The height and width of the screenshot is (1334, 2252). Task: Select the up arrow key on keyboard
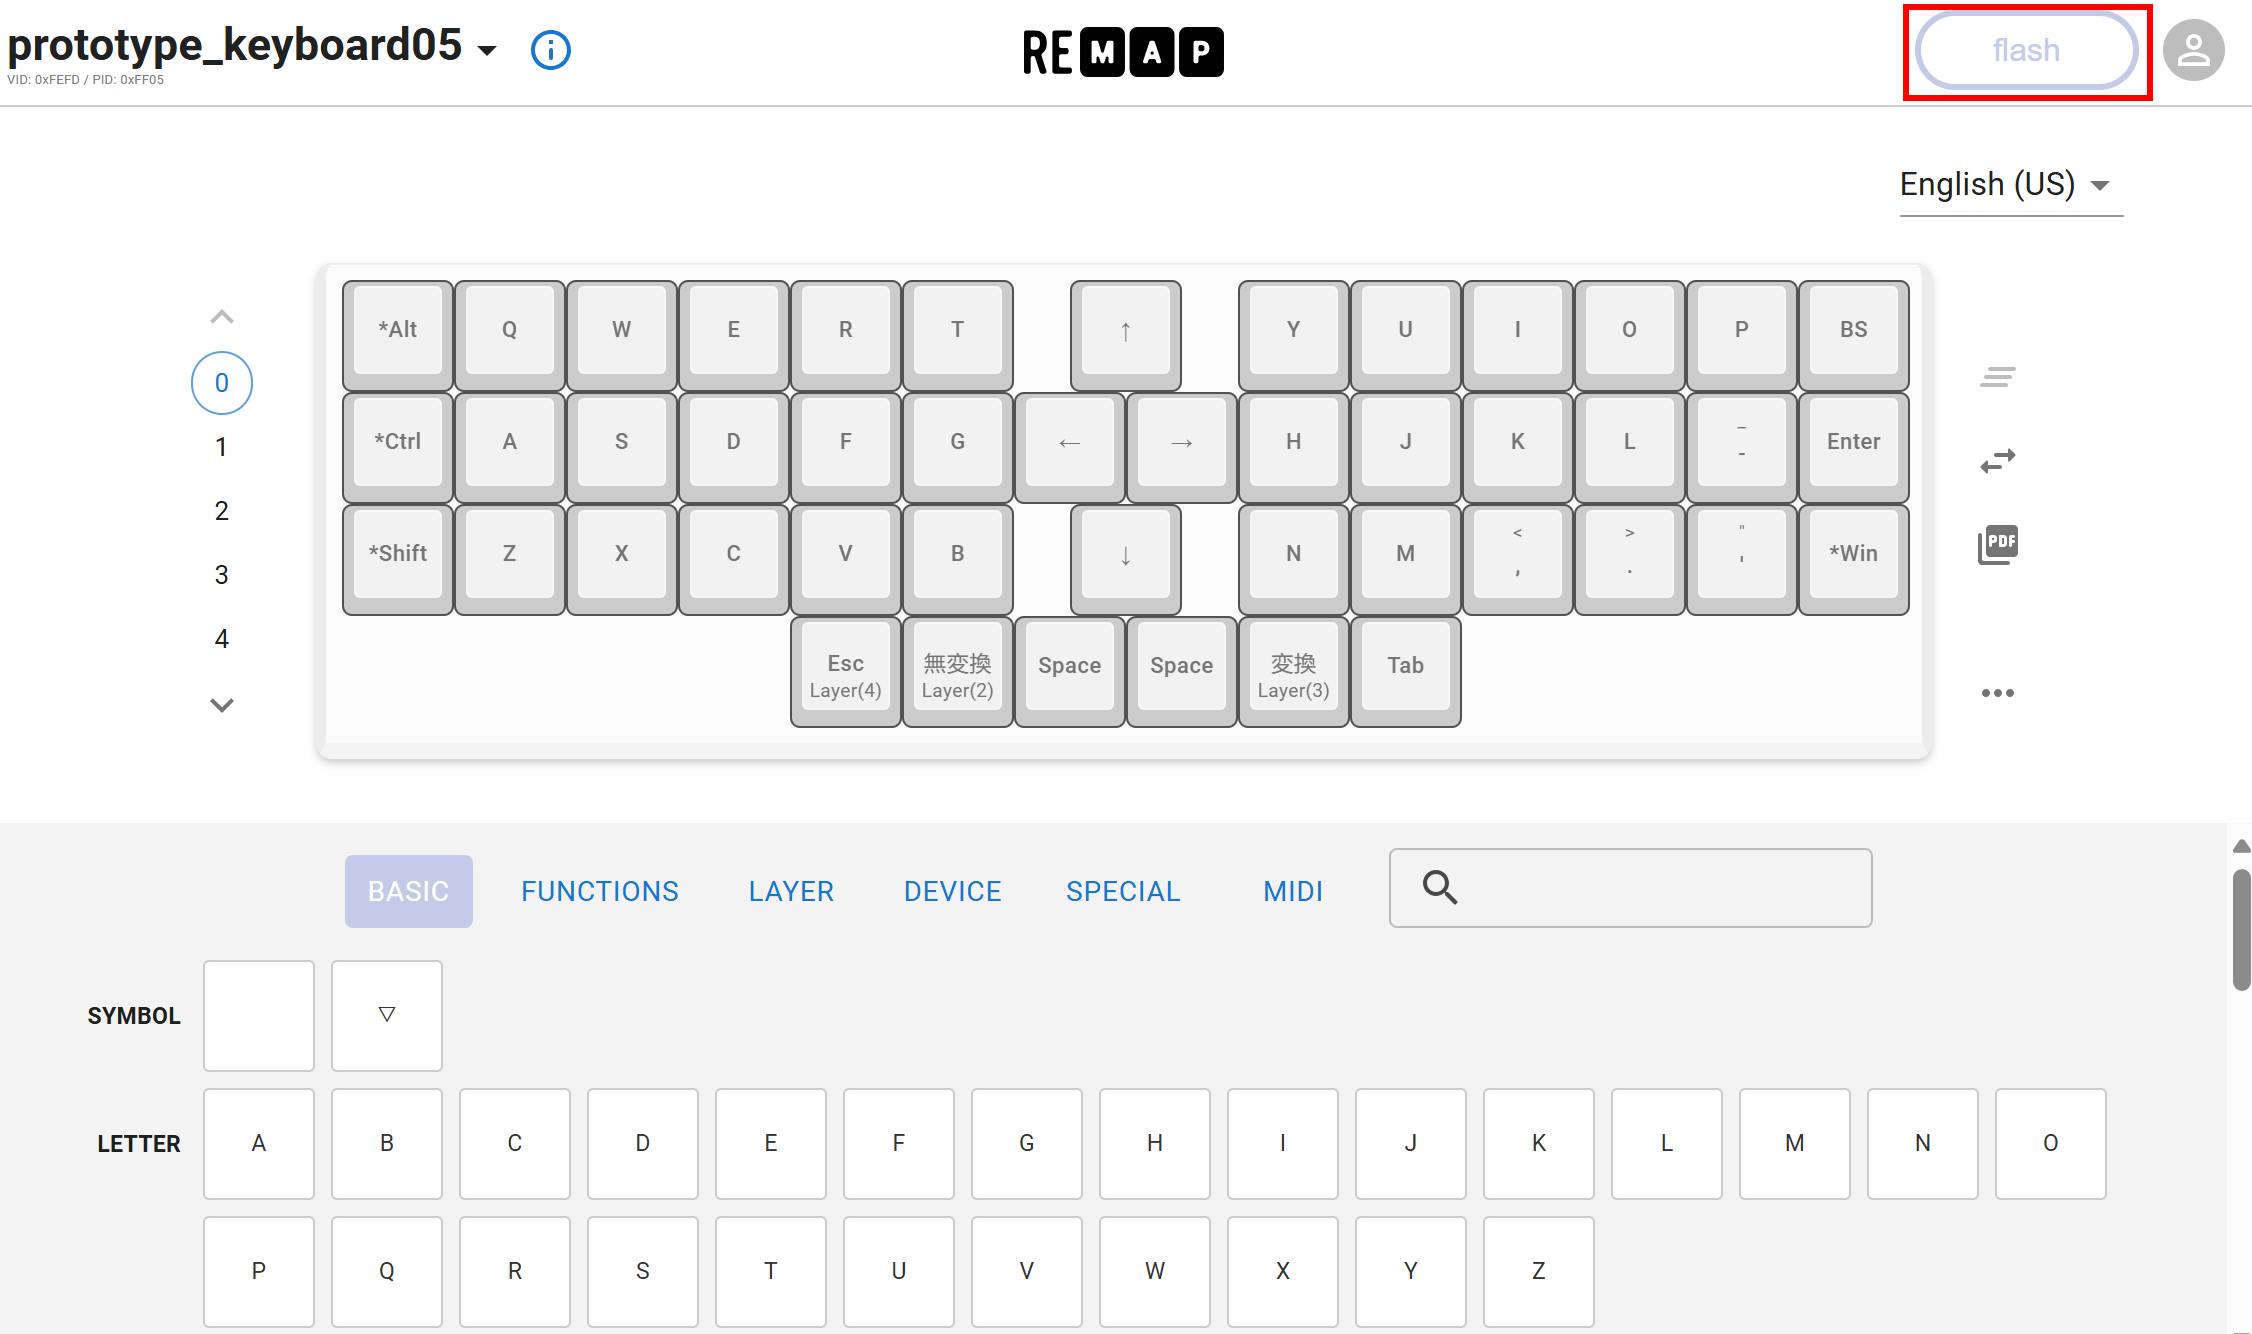1125,330
